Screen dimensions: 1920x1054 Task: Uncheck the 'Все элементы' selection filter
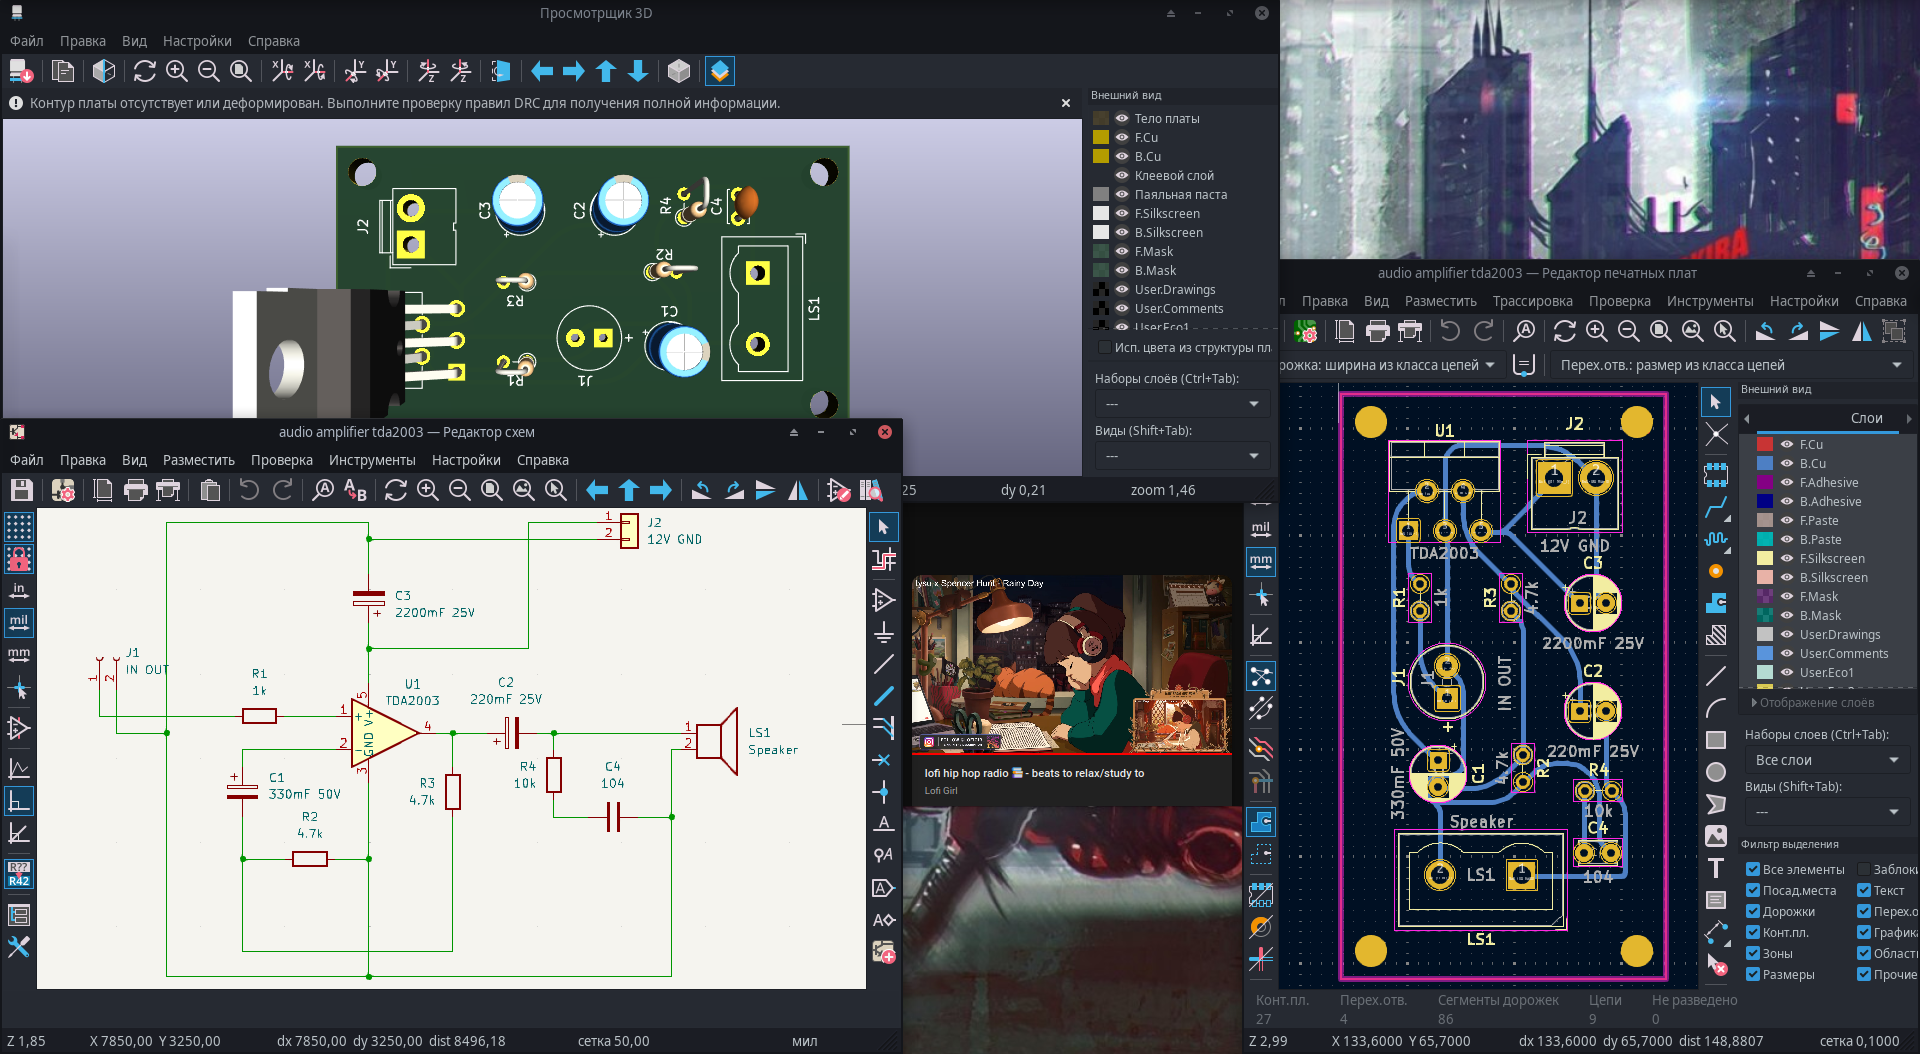(x=1752, y=869)
